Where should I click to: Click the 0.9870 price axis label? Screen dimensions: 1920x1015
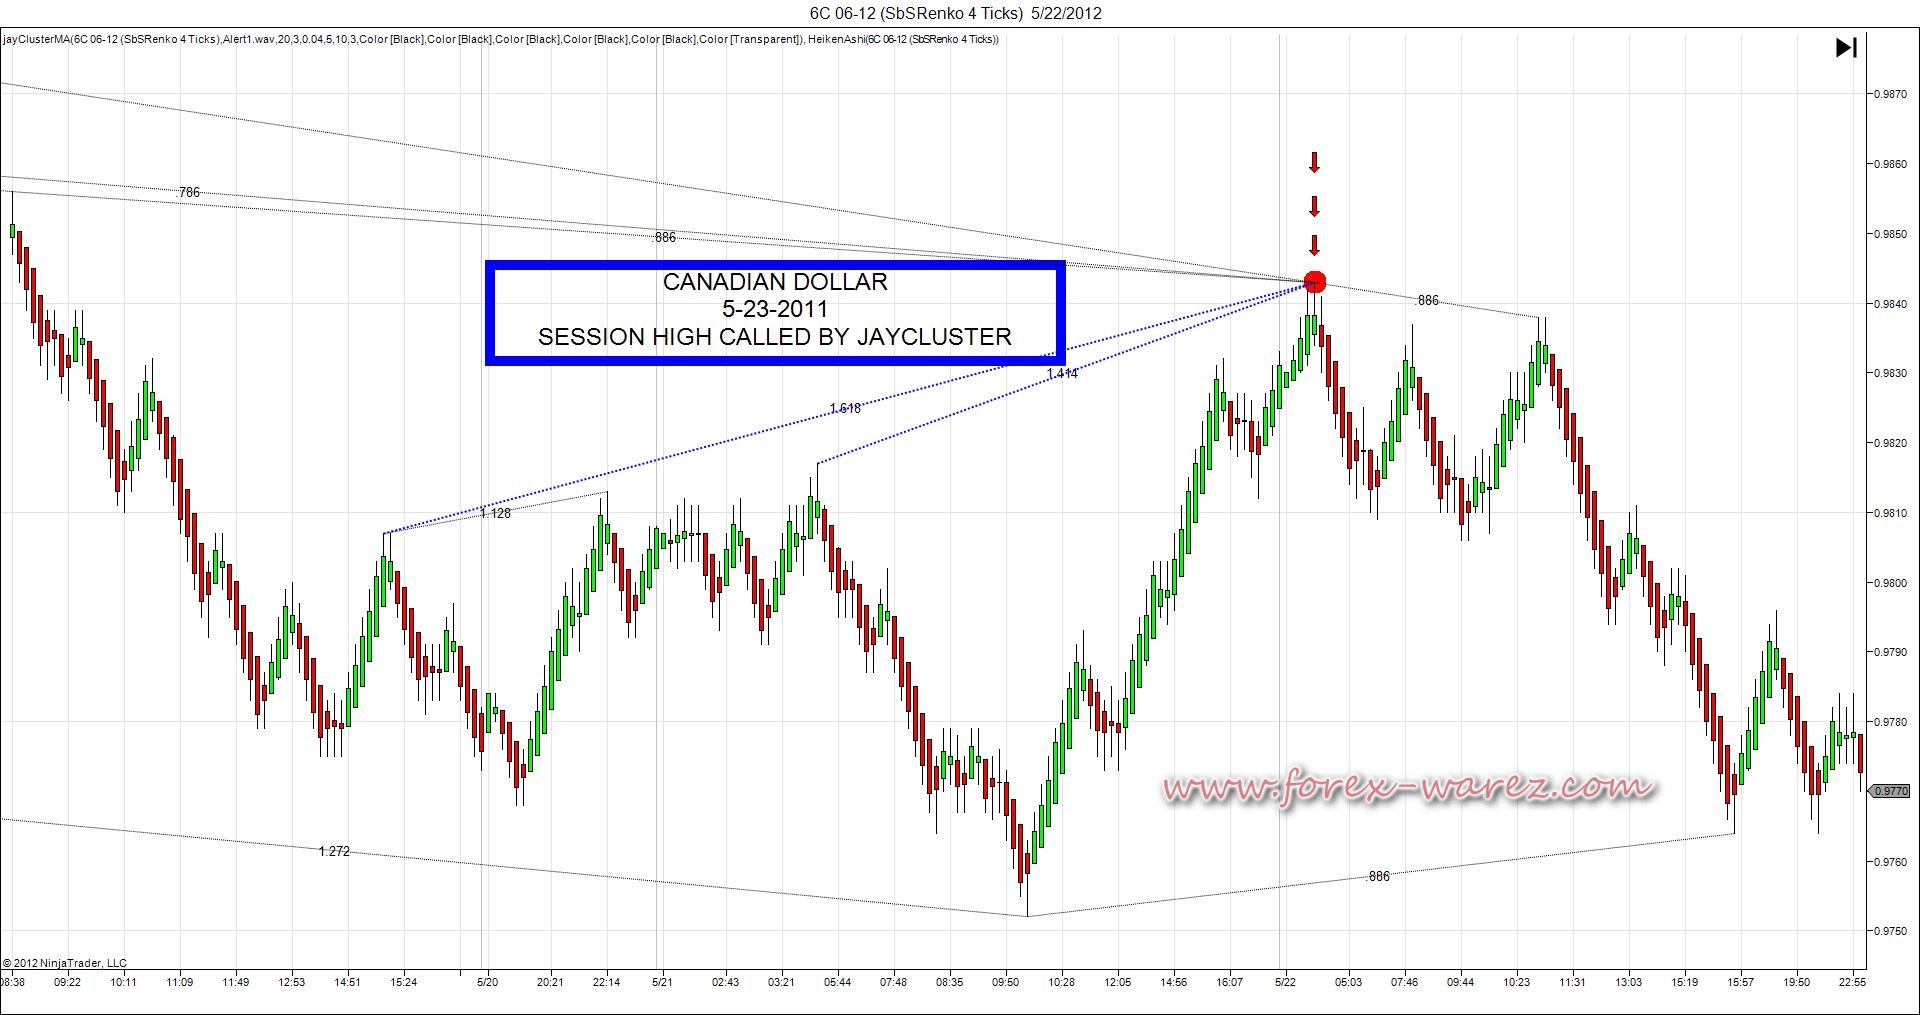click(x=1888, y=94)
